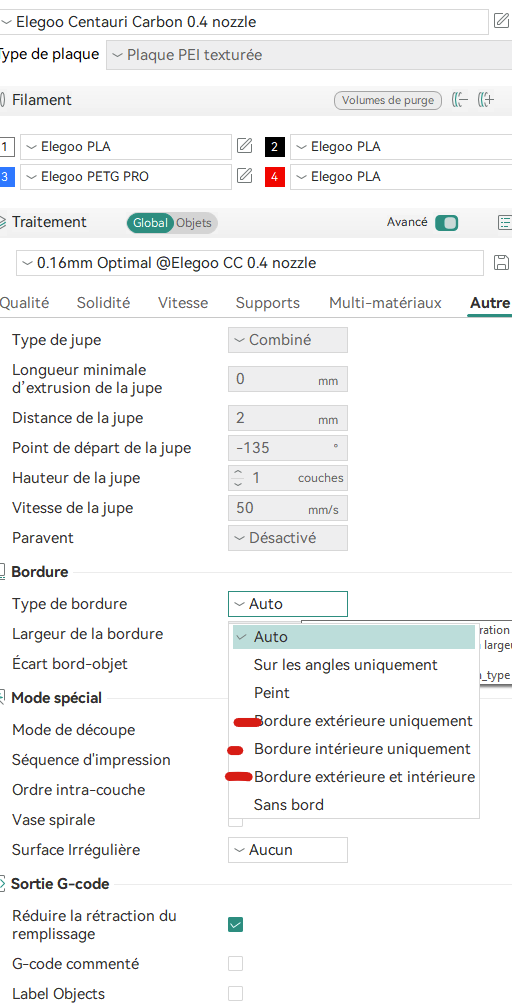This screenshot has height=1007, width=512.
Task: Click the Mode spécial section header
Action: pos(57,697)
